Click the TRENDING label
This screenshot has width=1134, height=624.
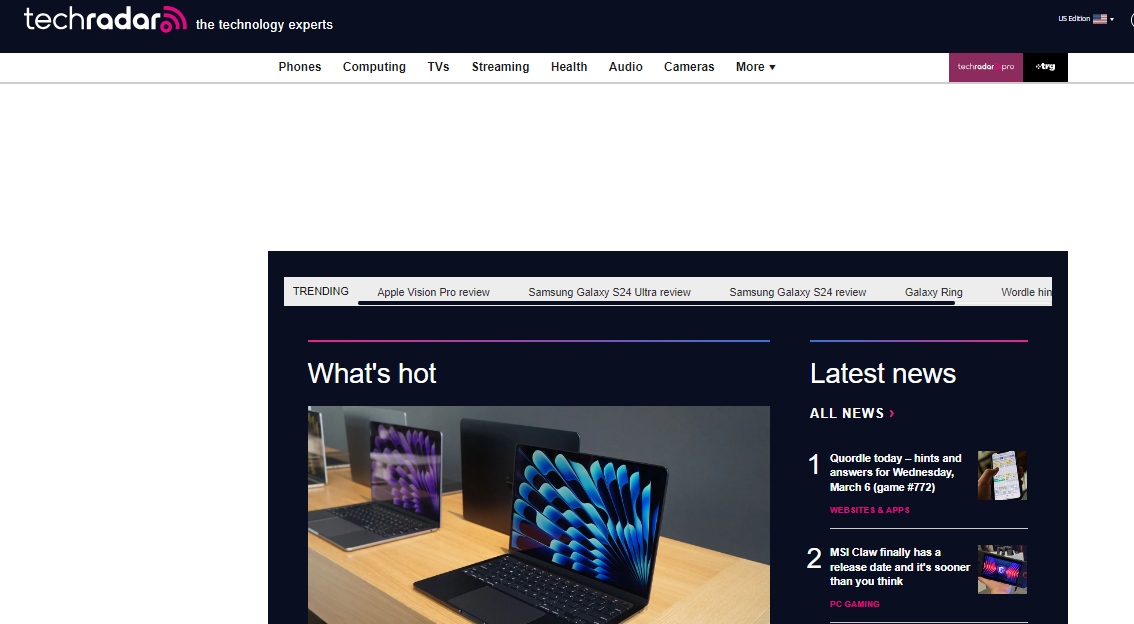coord(320,291)
